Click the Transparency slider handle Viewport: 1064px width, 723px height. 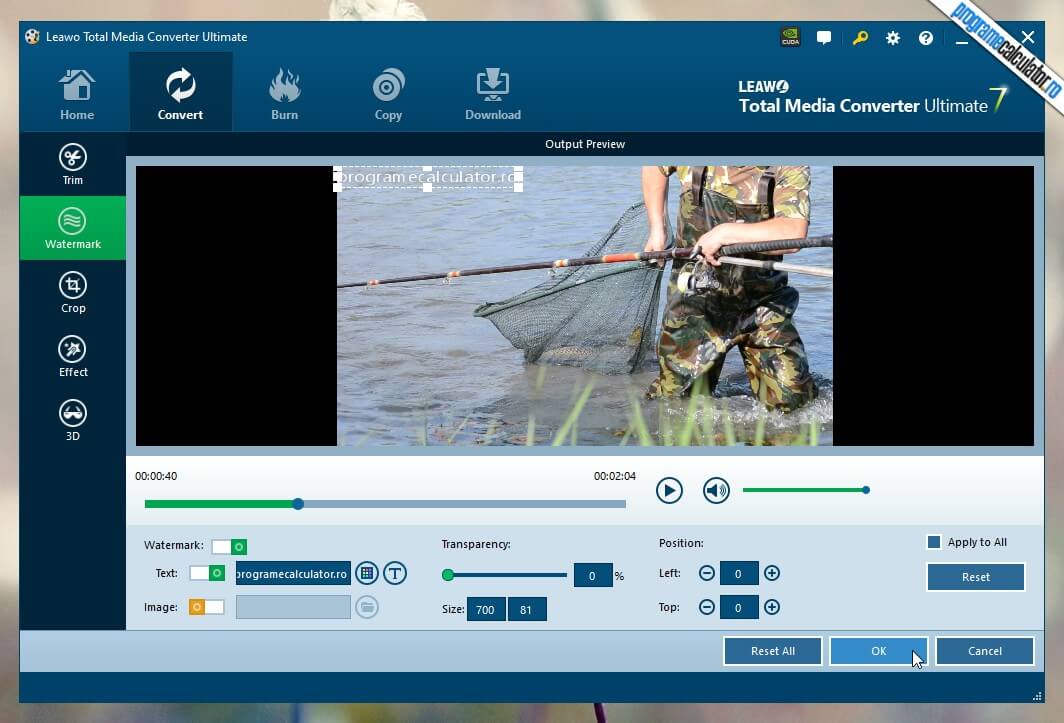tap(448, 575)
